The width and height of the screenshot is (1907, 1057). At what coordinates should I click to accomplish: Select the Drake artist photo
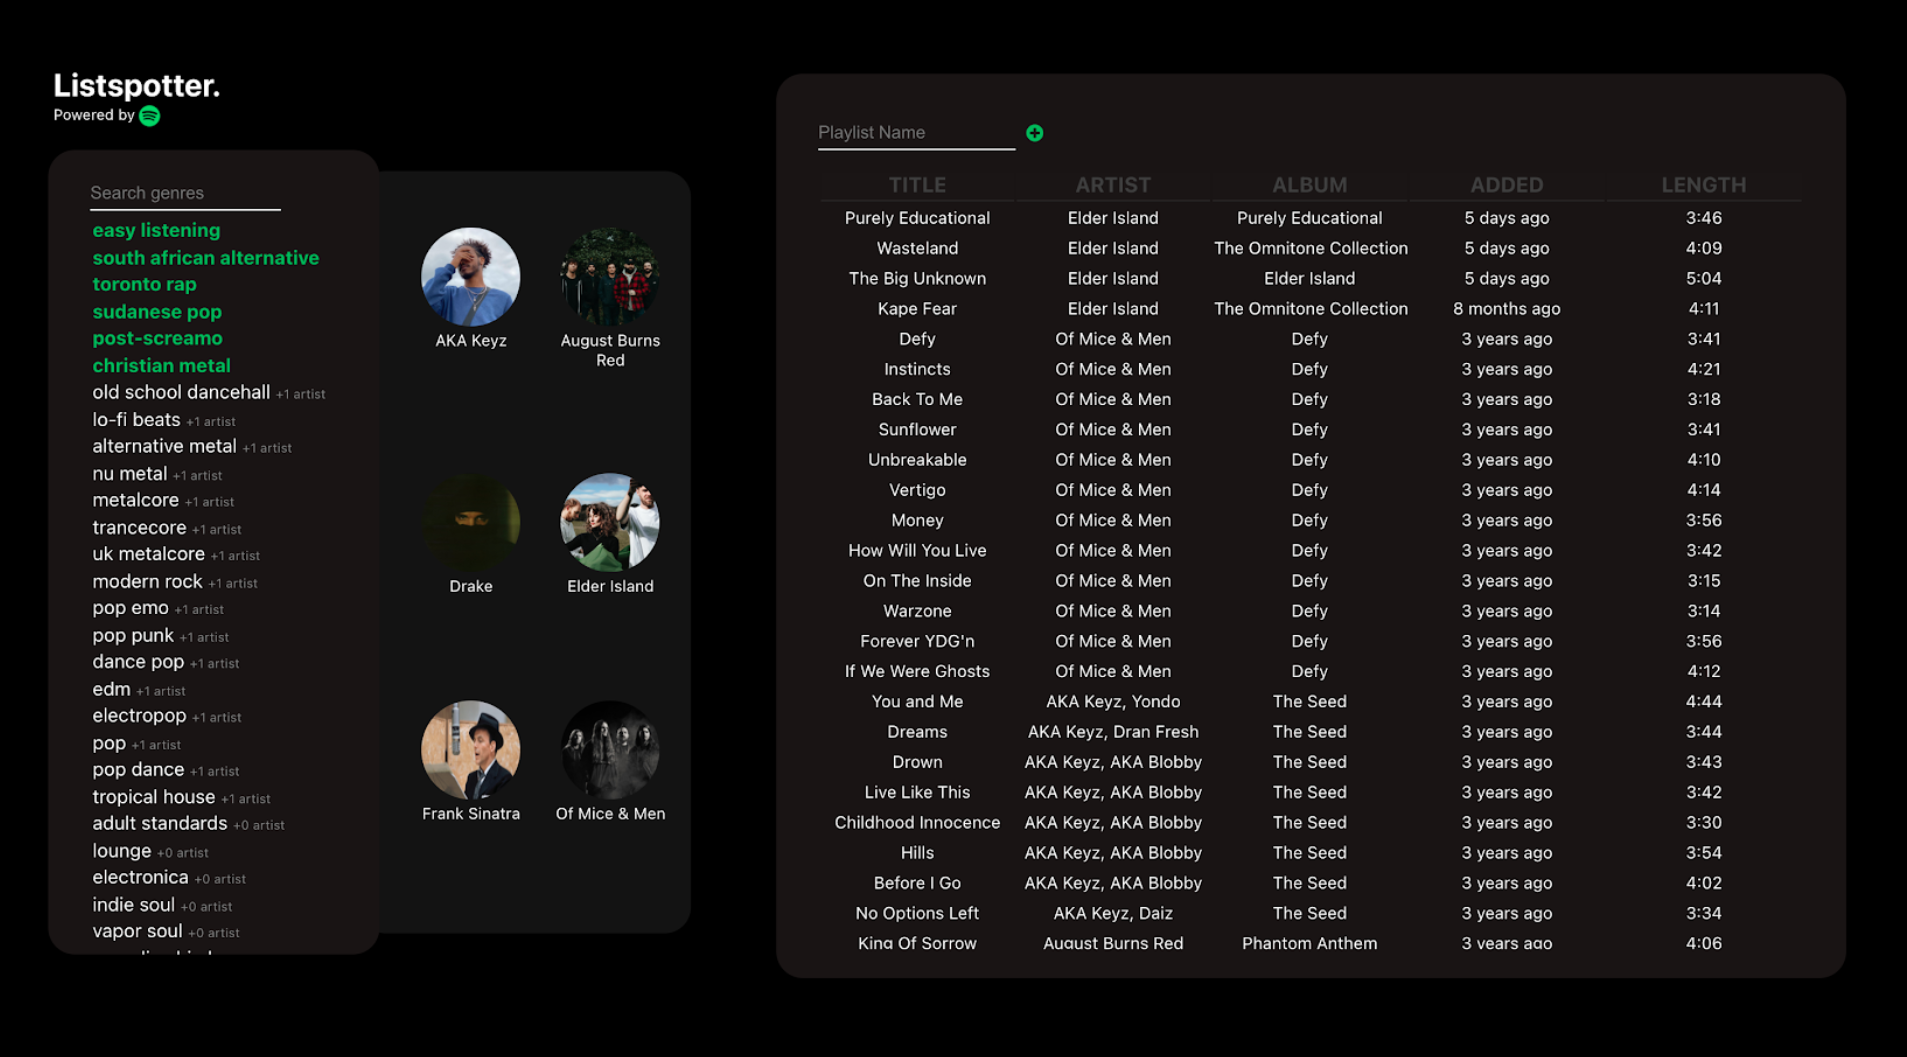point(470,522)
